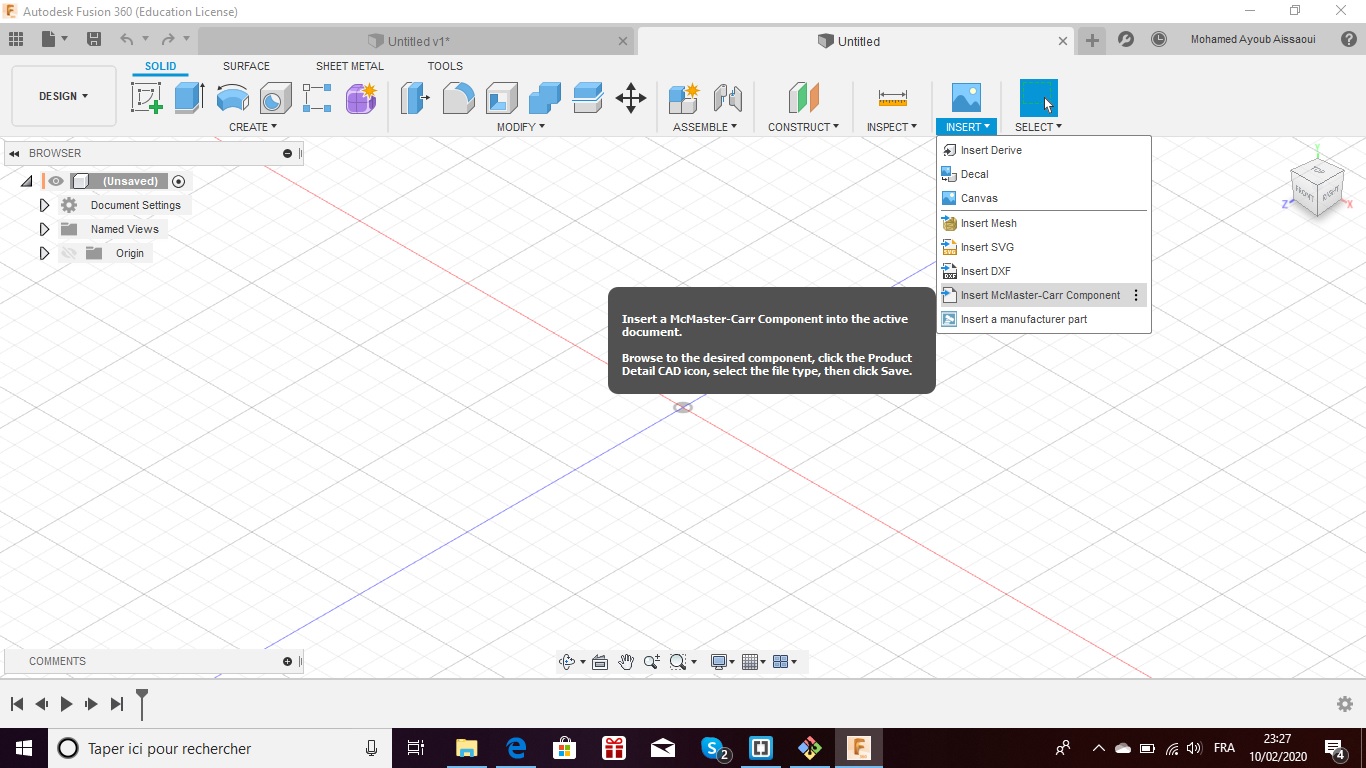The image size is (1366, 768).
Task: Open the DESIGN workspace dropdown
Action: (64, 96)
